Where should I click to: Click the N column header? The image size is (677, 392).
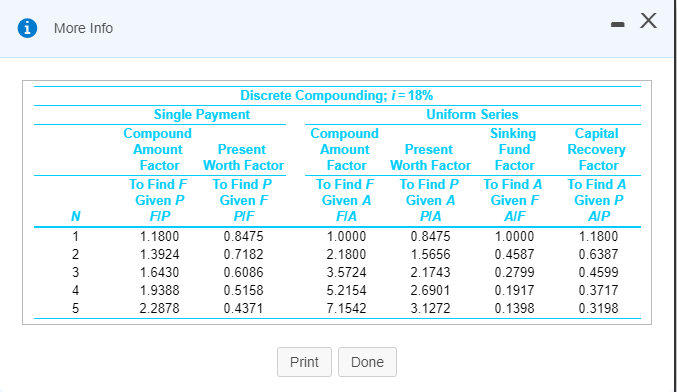pyautogui.click(x=76, y=216)
